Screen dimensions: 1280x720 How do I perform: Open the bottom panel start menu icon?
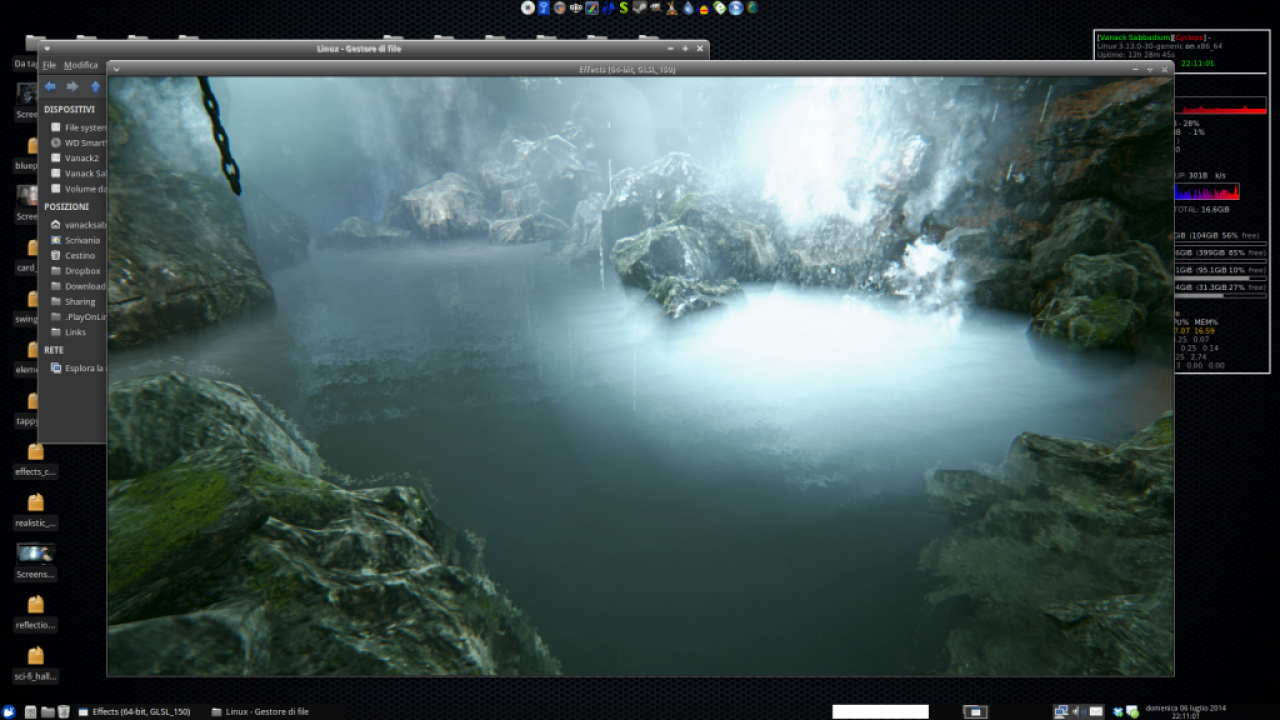tap(9, 712)
